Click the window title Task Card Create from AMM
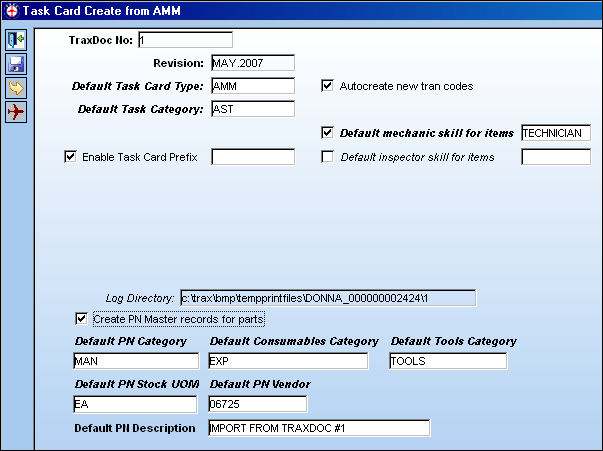 point(102,11)
